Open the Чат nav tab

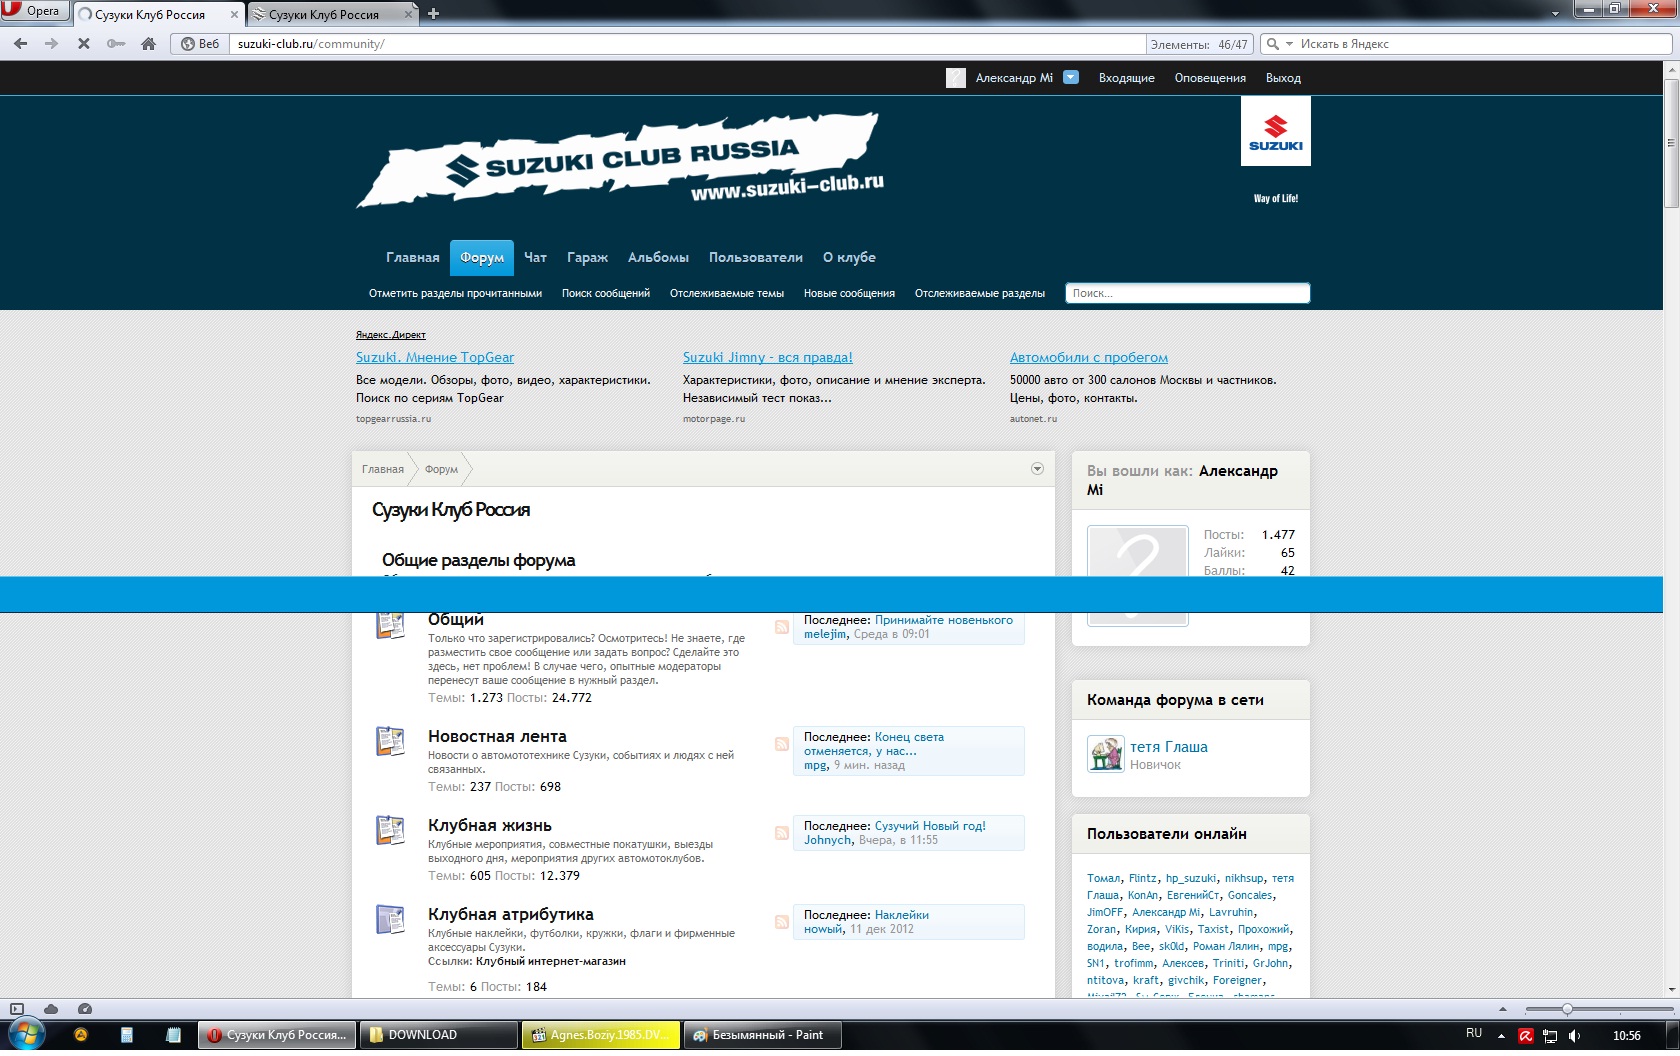tap(535, 258)
